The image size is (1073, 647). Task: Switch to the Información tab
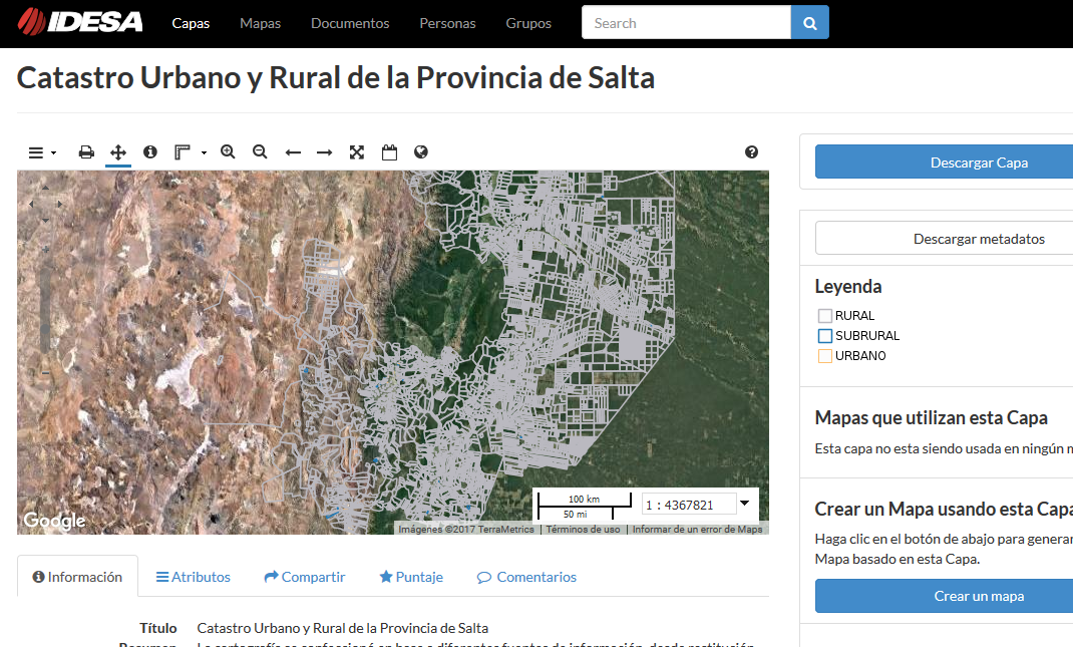pyautogui.click(x=77, y=576)
